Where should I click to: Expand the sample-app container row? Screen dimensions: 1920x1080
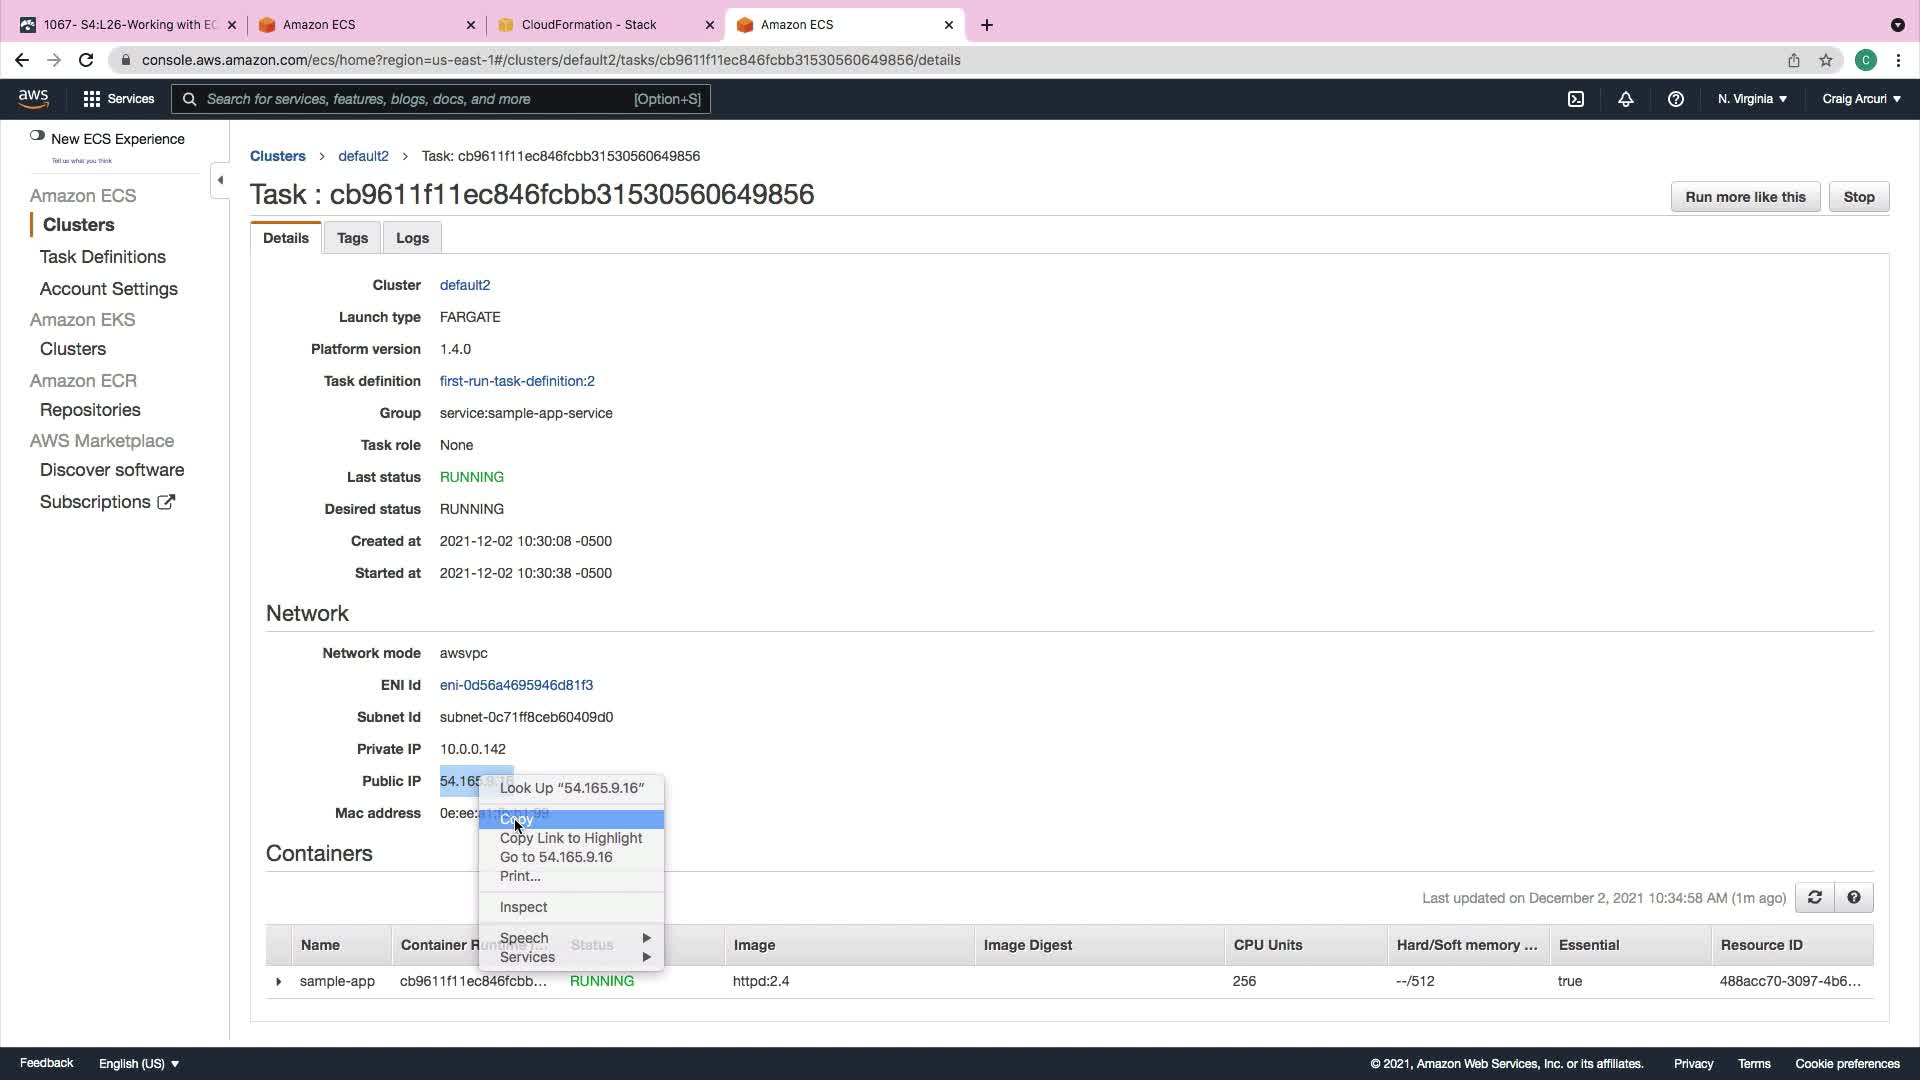click(x=278, y=982)
